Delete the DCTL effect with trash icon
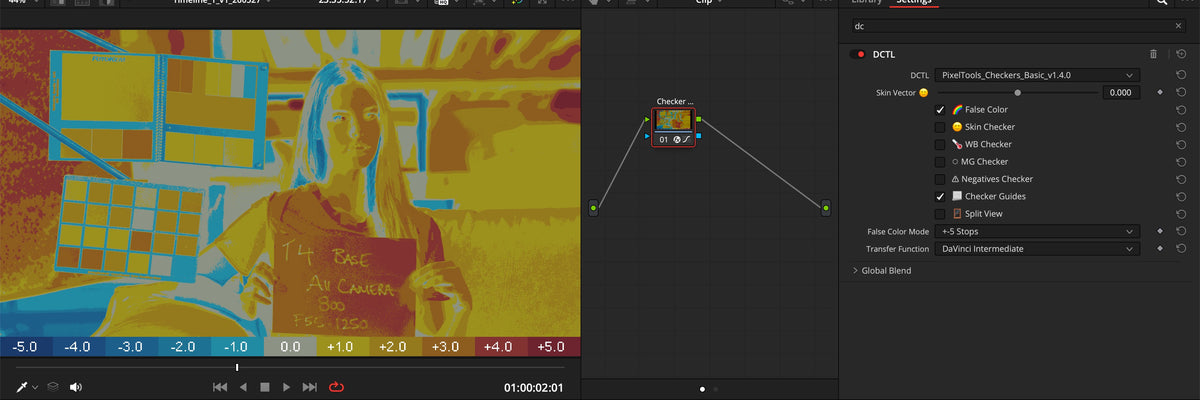The width and height of the screenshot is (1200, 400). [1153, 54]
